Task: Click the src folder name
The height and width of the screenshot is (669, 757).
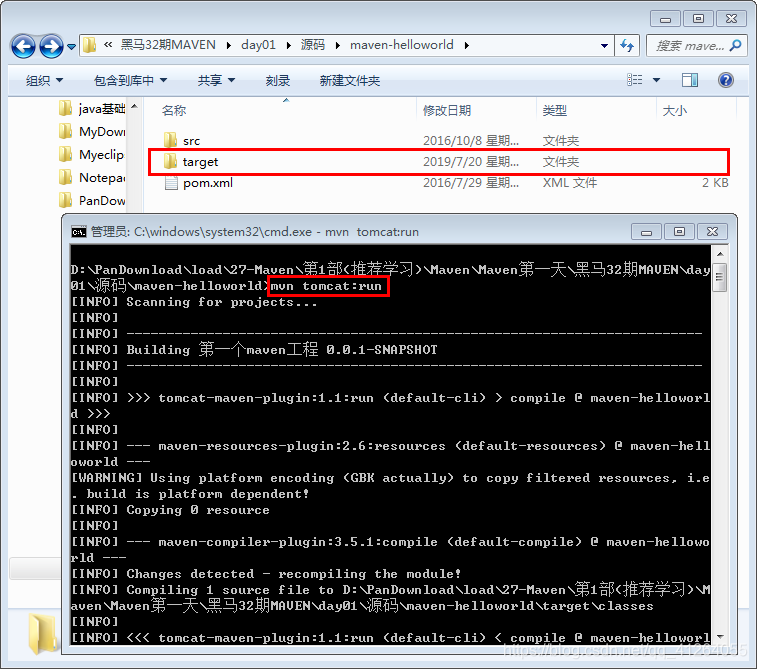Action: (x=192, y=141)
